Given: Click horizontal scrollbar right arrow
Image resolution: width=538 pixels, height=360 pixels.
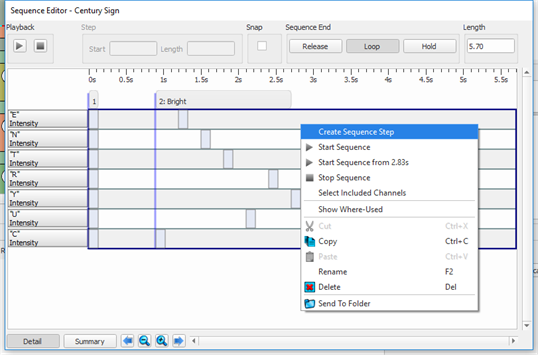Looking at the screenshot, I should (513, 341).
